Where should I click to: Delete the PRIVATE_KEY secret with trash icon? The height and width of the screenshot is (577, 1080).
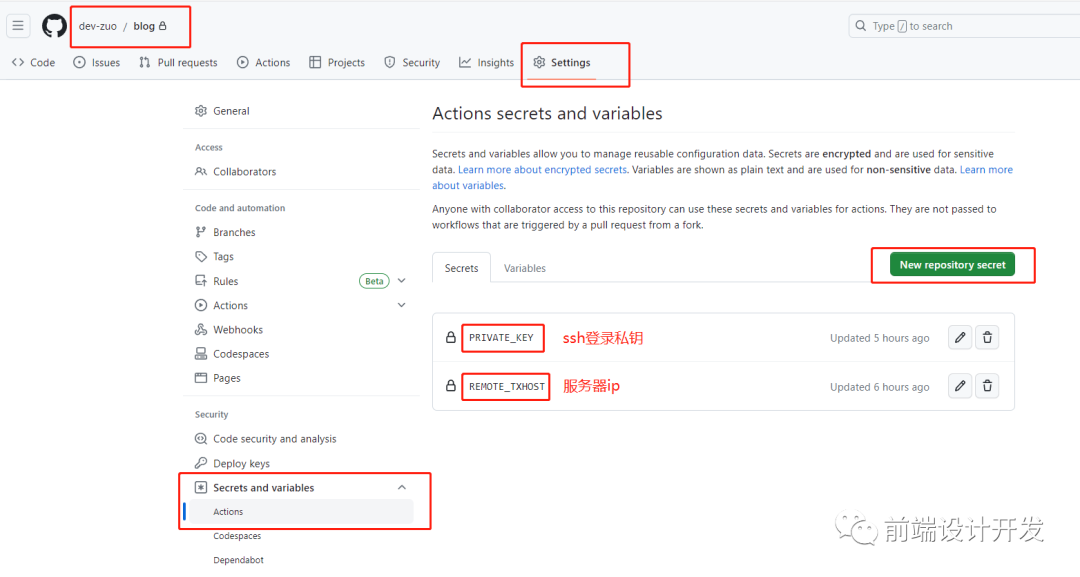pyautogui.click(x=987, y=337)
